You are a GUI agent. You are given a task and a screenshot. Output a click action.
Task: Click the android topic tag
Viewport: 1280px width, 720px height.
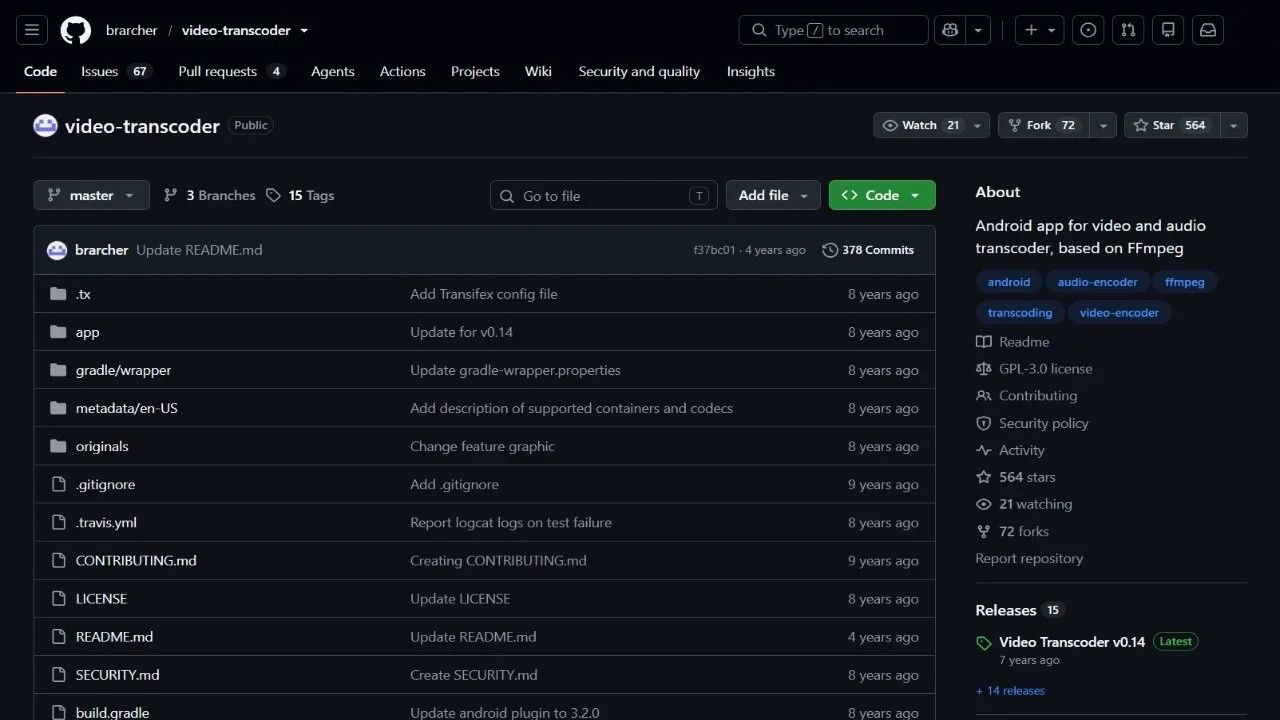pyautogui.click(x=1009, y=282)
